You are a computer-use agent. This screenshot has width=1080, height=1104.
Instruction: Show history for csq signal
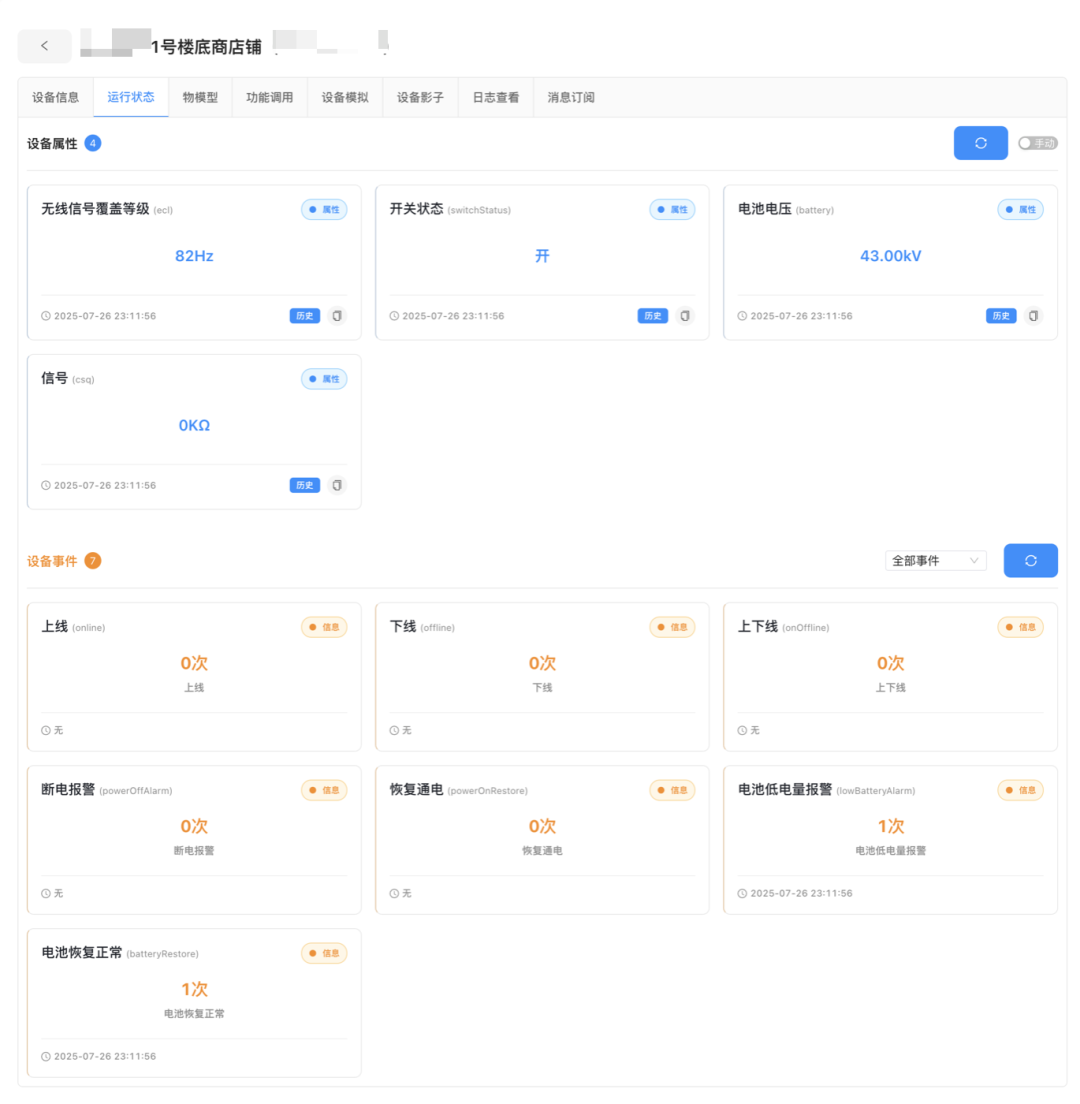click(x=305, y=485)
